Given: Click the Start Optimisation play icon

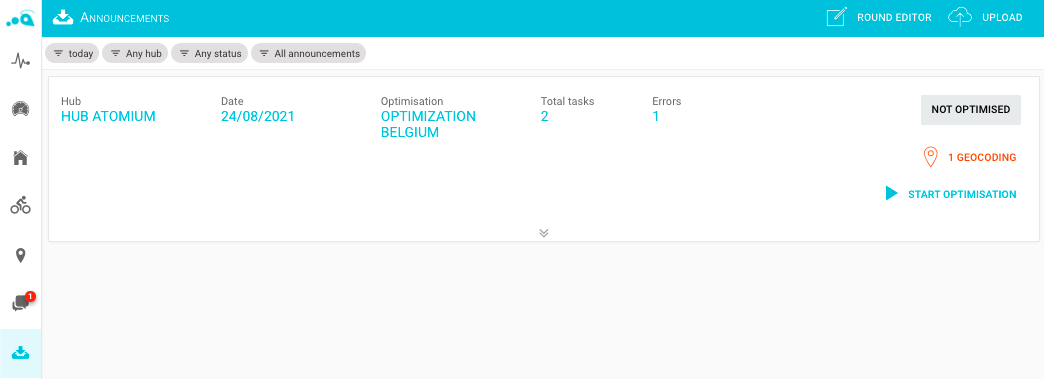Looking at the screenshot, I should pyautogui.click(x=892, y=194).
